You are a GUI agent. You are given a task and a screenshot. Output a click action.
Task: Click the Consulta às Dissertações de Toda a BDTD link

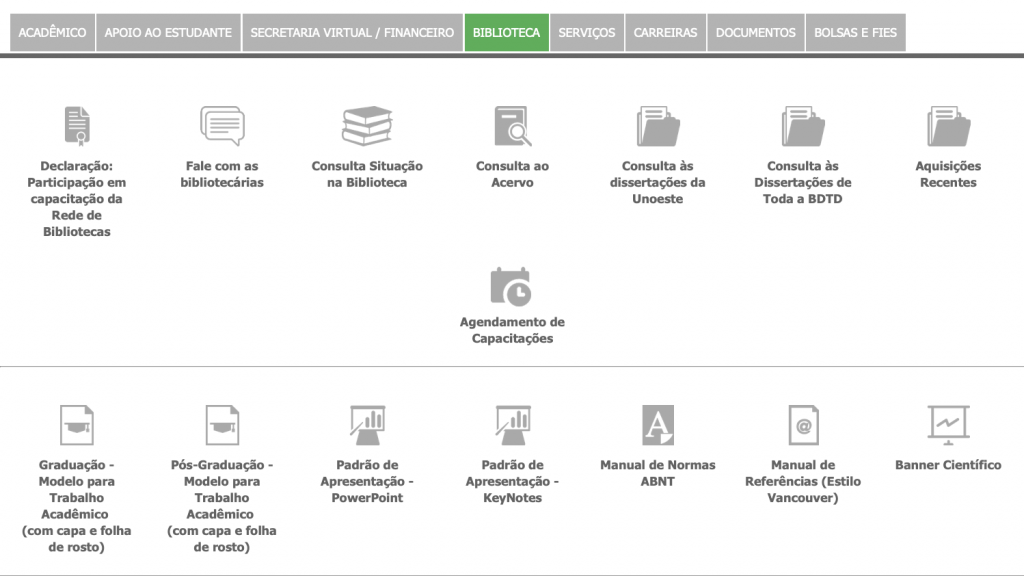click(802, 182)
